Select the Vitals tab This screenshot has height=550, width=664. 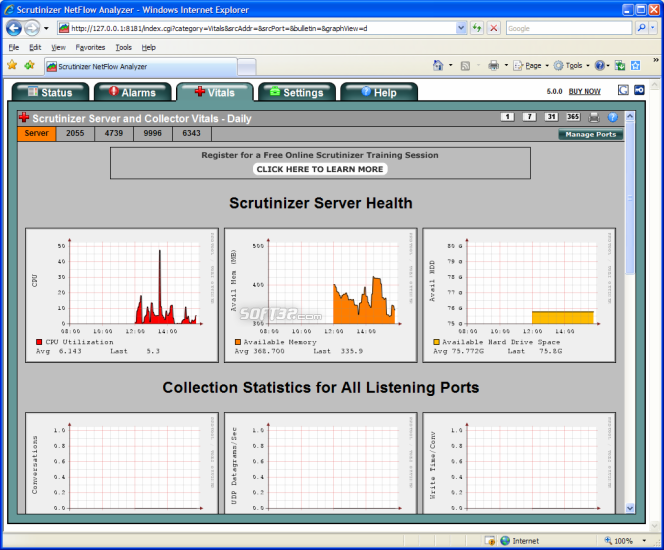[x=215, y=92]
